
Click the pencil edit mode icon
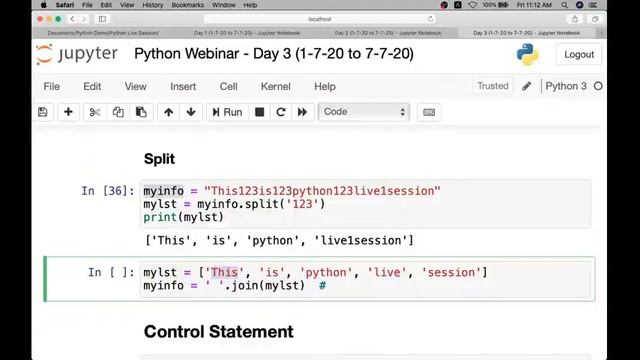point(527,86)
